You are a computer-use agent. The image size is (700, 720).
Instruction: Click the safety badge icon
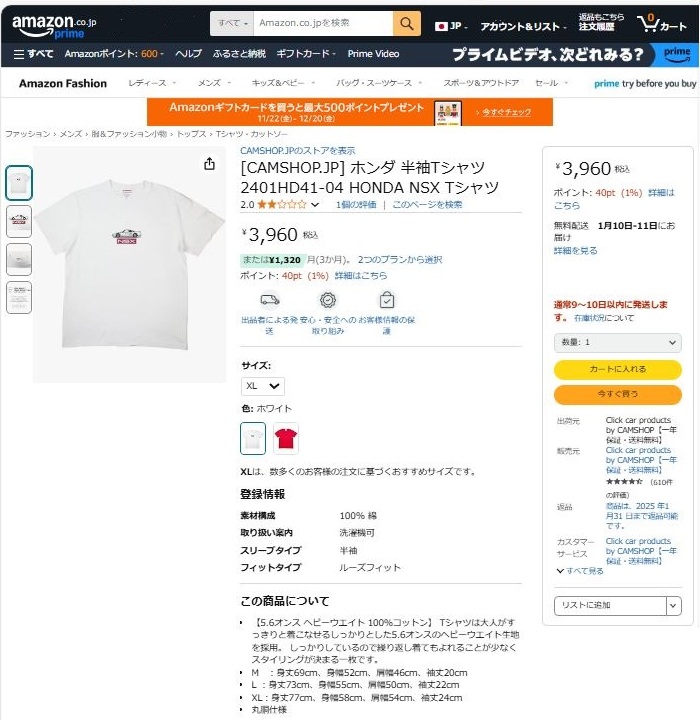[327, 300]
